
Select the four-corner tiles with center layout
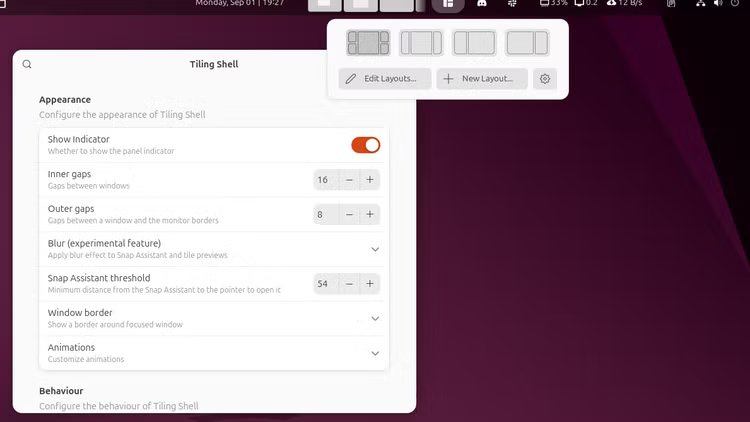click(x=368, y=43)
